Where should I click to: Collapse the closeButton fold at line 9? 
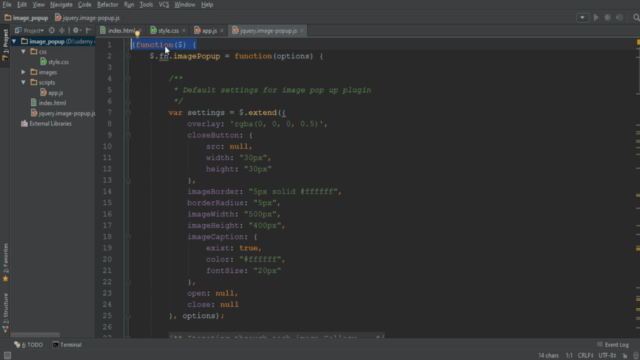[x=128, y=135]
